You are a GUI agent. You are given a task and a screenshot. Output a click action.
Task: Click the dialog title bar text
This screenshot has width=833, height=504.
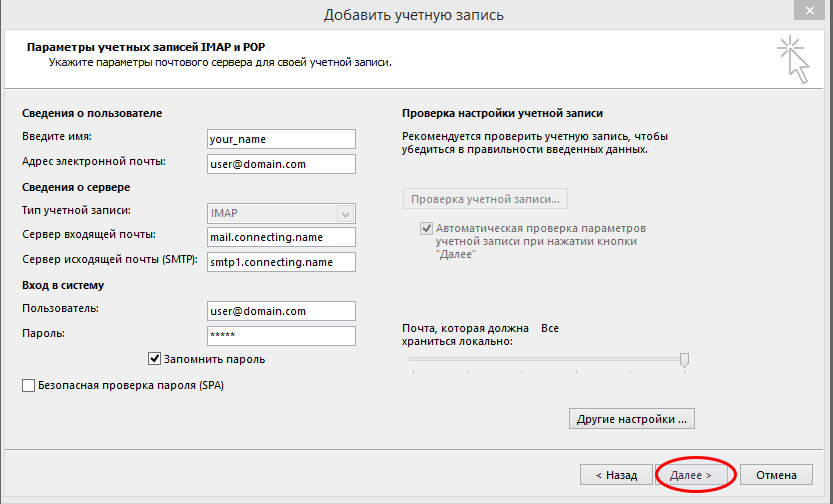click(x=414, y=14)
